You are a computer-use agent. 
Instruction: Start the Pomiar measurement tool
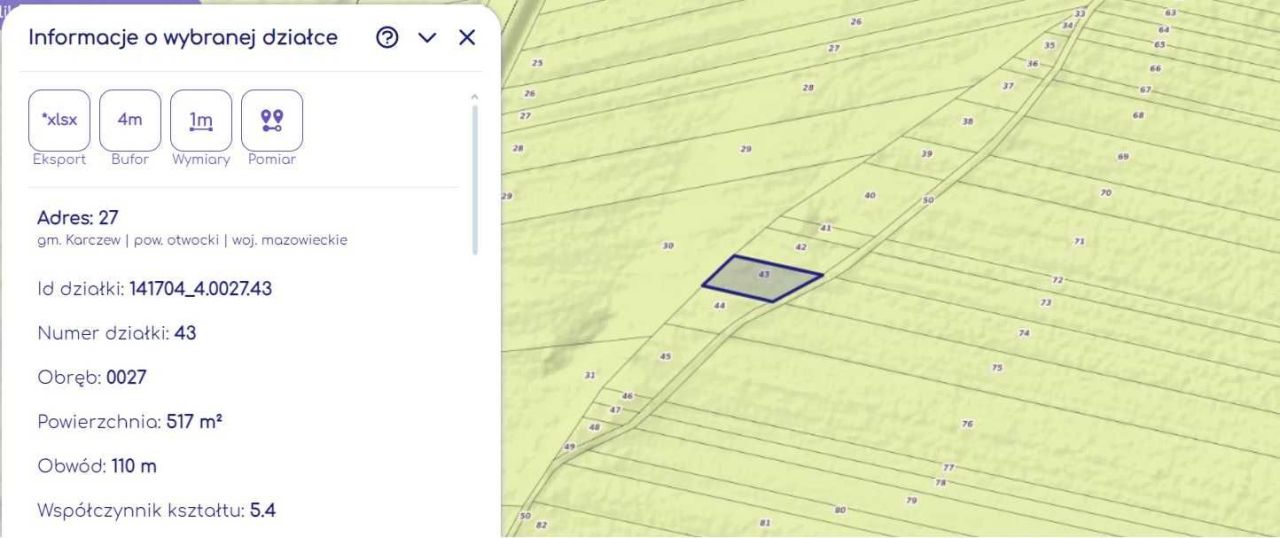(x=272, y=120)
